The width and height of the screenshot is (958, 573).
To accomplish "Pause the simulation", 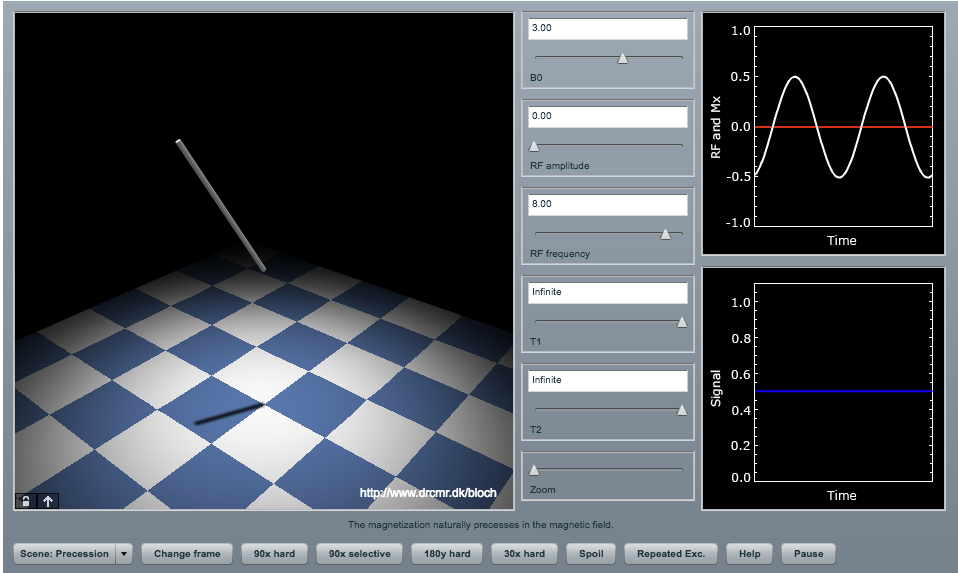I will (x=808, y=553).
